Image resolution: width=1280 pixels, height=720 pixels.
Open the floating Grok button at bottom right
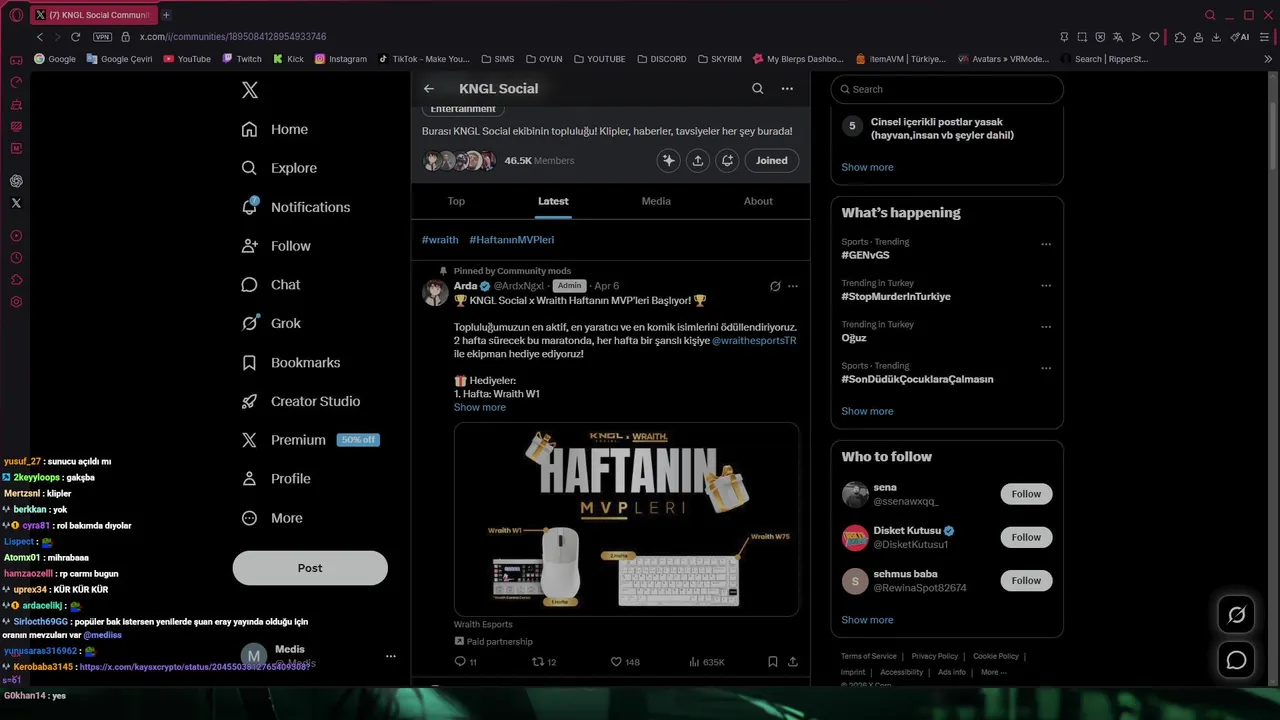pos(1237,615)
